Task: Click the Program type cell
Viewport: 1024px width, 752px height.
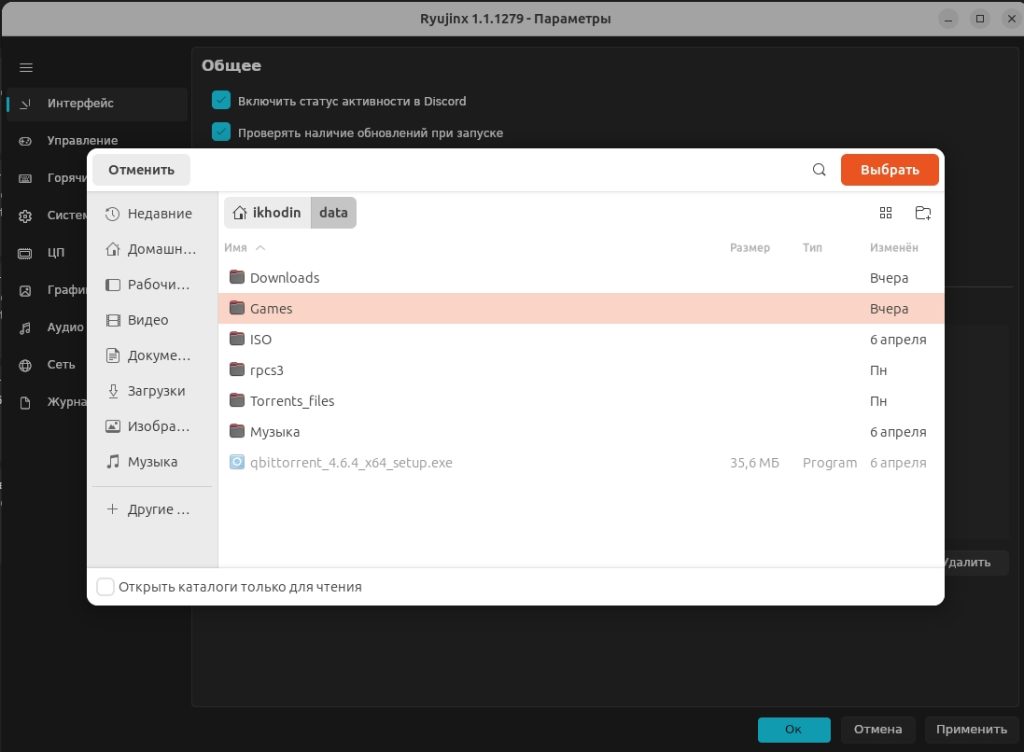Action: (829, 462)
